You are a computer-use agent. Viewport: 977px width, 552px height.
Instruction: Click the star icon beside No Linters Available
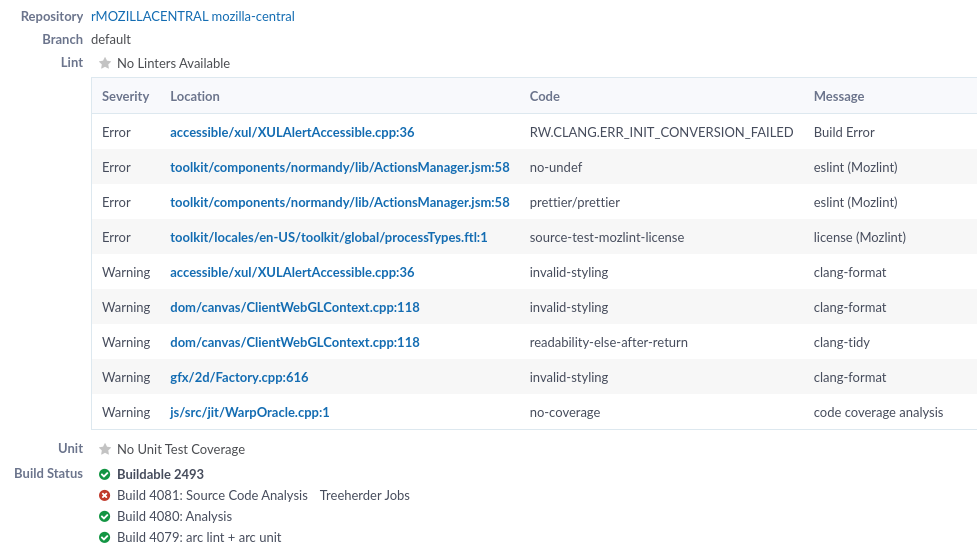[x=105, y=63]
